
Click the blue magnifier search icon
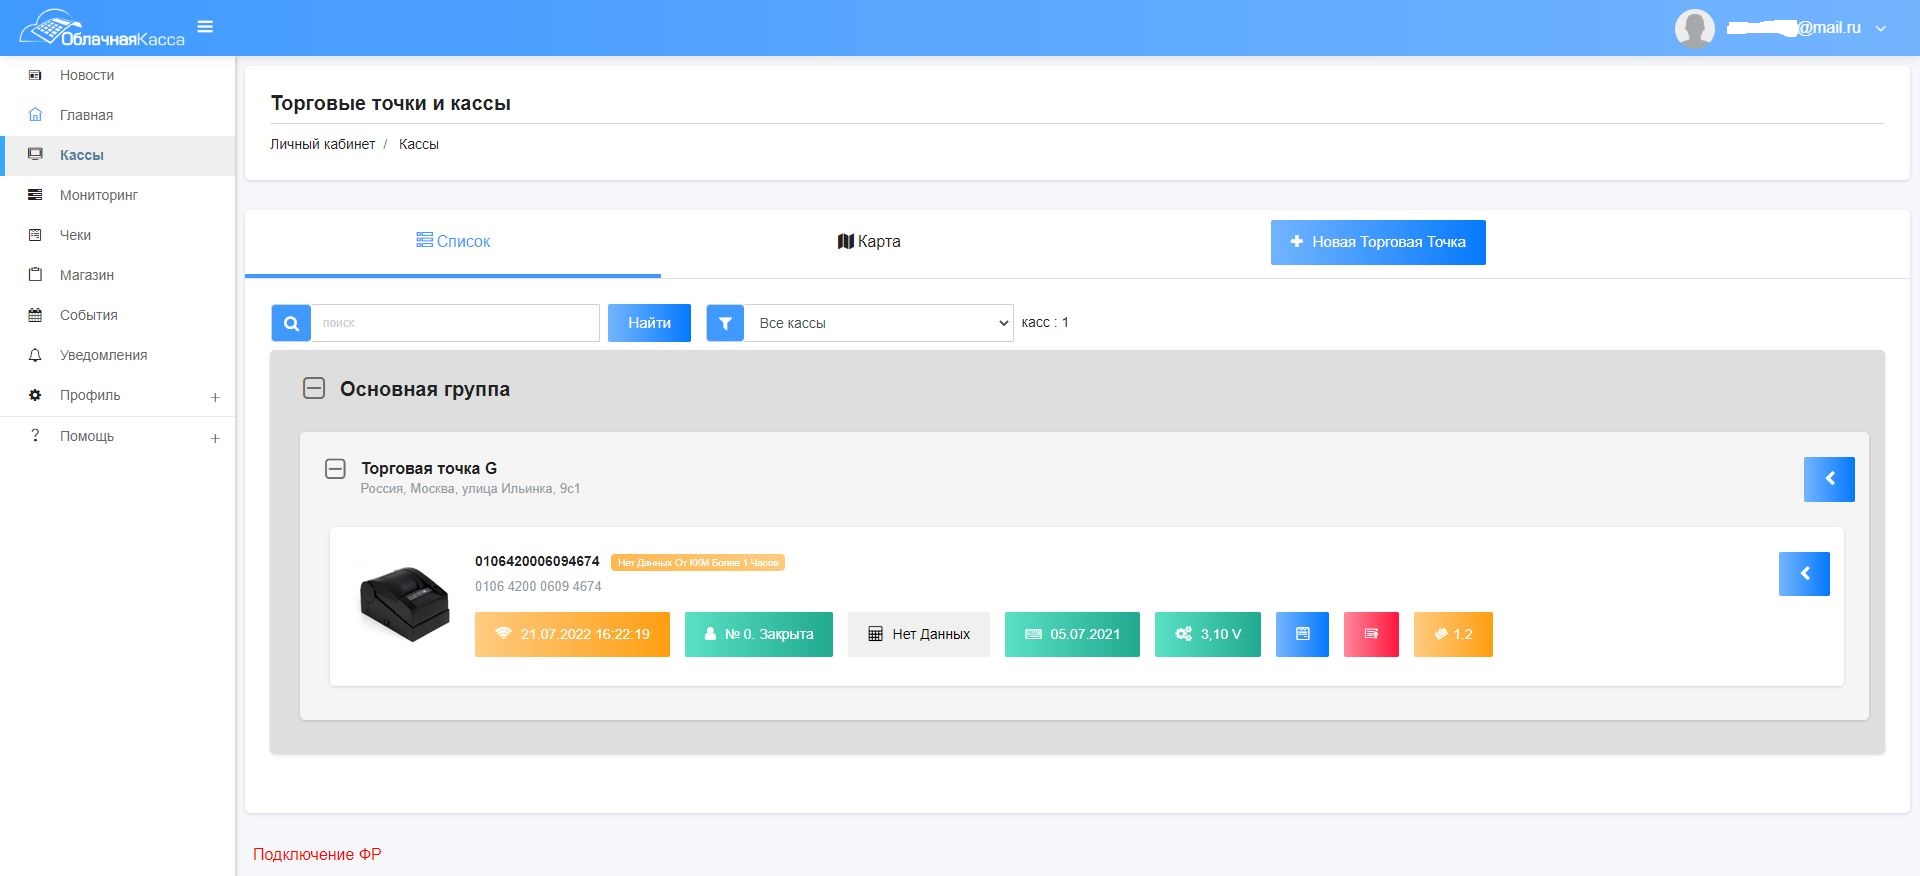(291, 323)
